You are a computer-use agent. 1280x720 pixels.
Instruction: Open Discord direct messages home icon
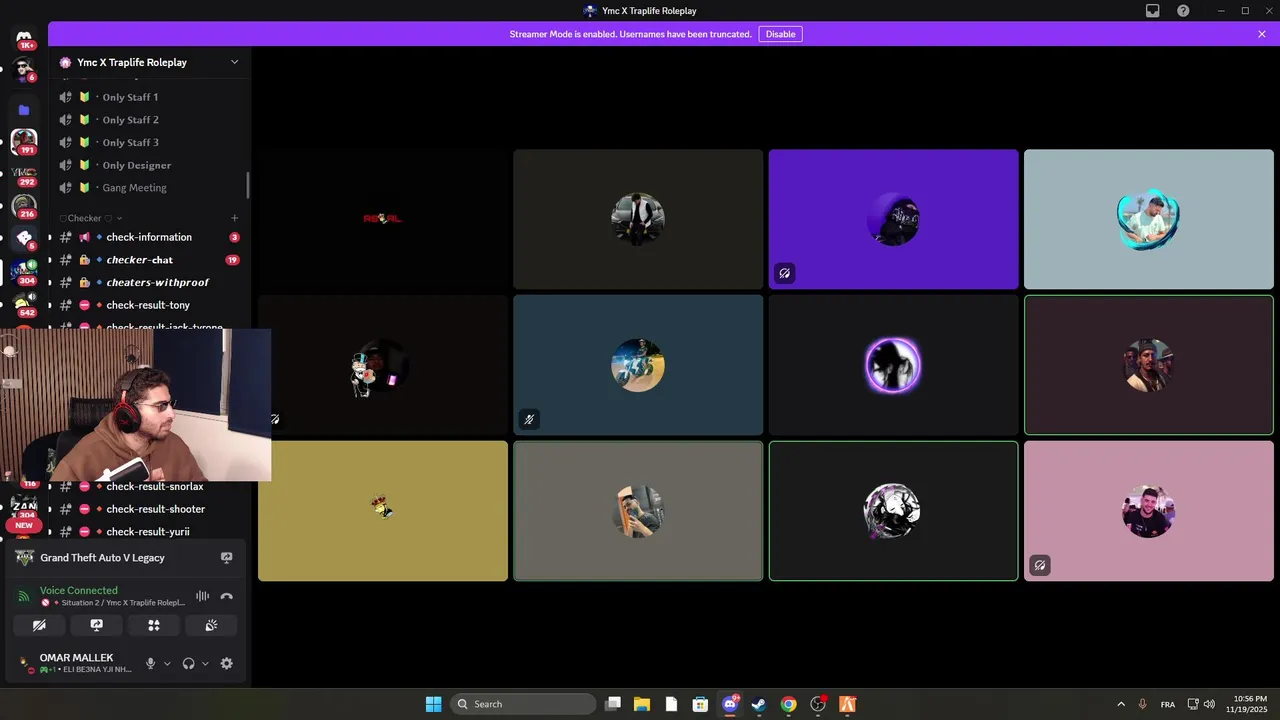click(x=24, y=38)
